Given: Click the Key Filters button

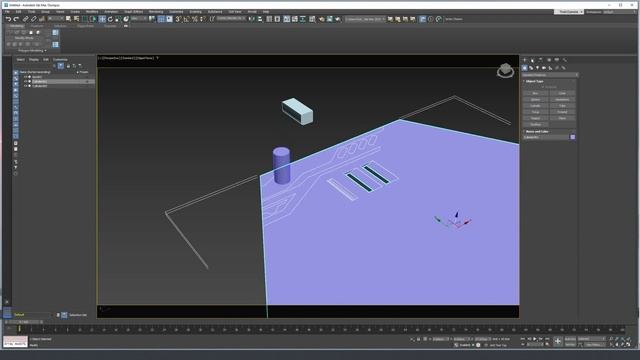Looking at the screenshot, I should 594,345.
